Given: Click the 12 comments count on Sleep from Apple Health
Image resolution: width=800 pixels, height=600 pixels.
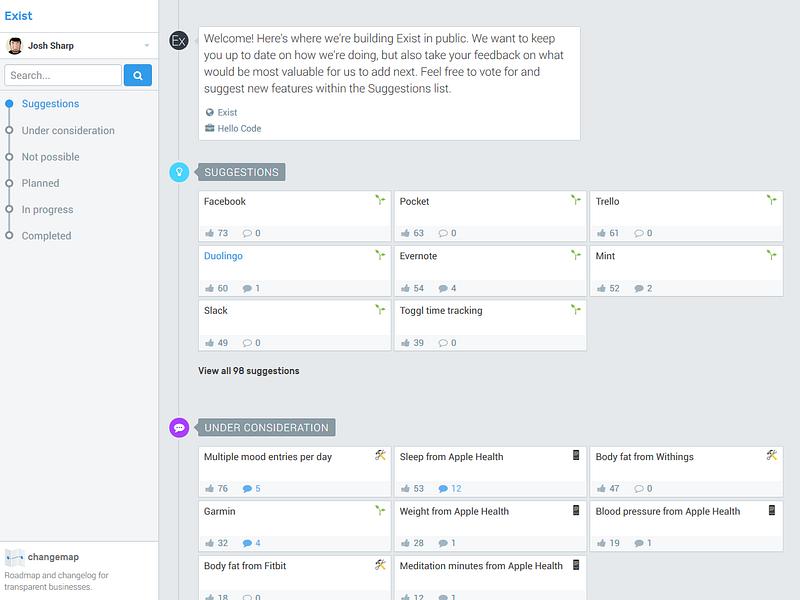Looking at the screenshot, I should coord(456,489).
